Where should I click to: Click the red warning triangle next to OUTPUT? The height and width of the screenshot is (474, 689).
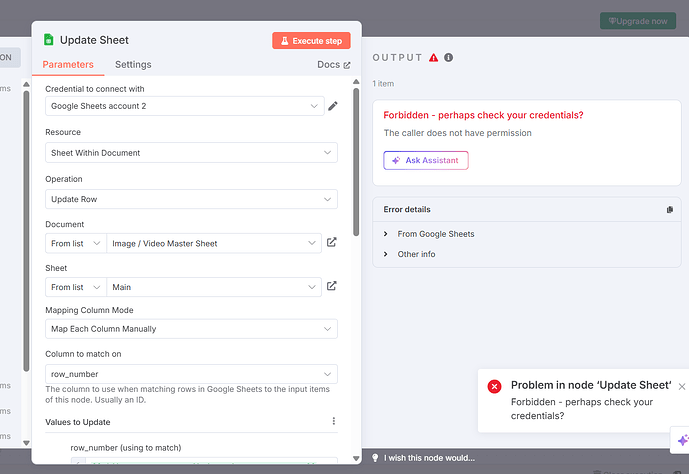click(433, 58)
